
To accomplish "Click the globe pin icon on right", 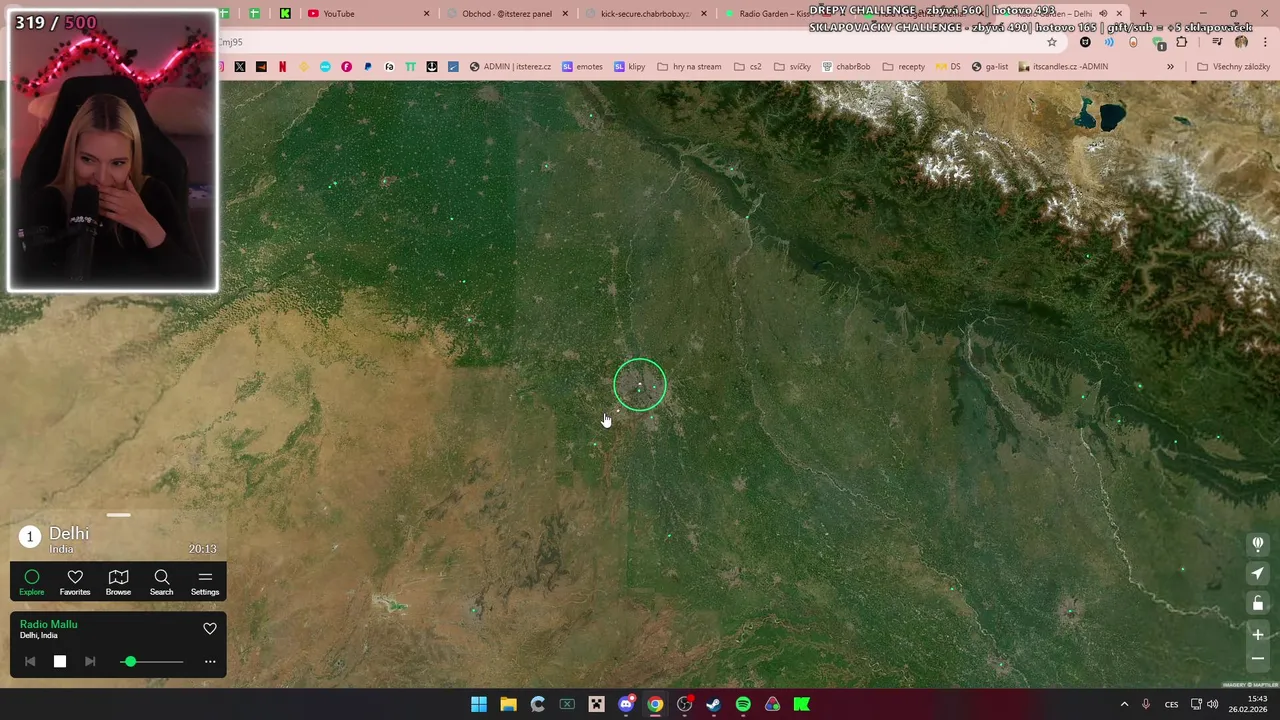I will click(x=1258, y=544).
